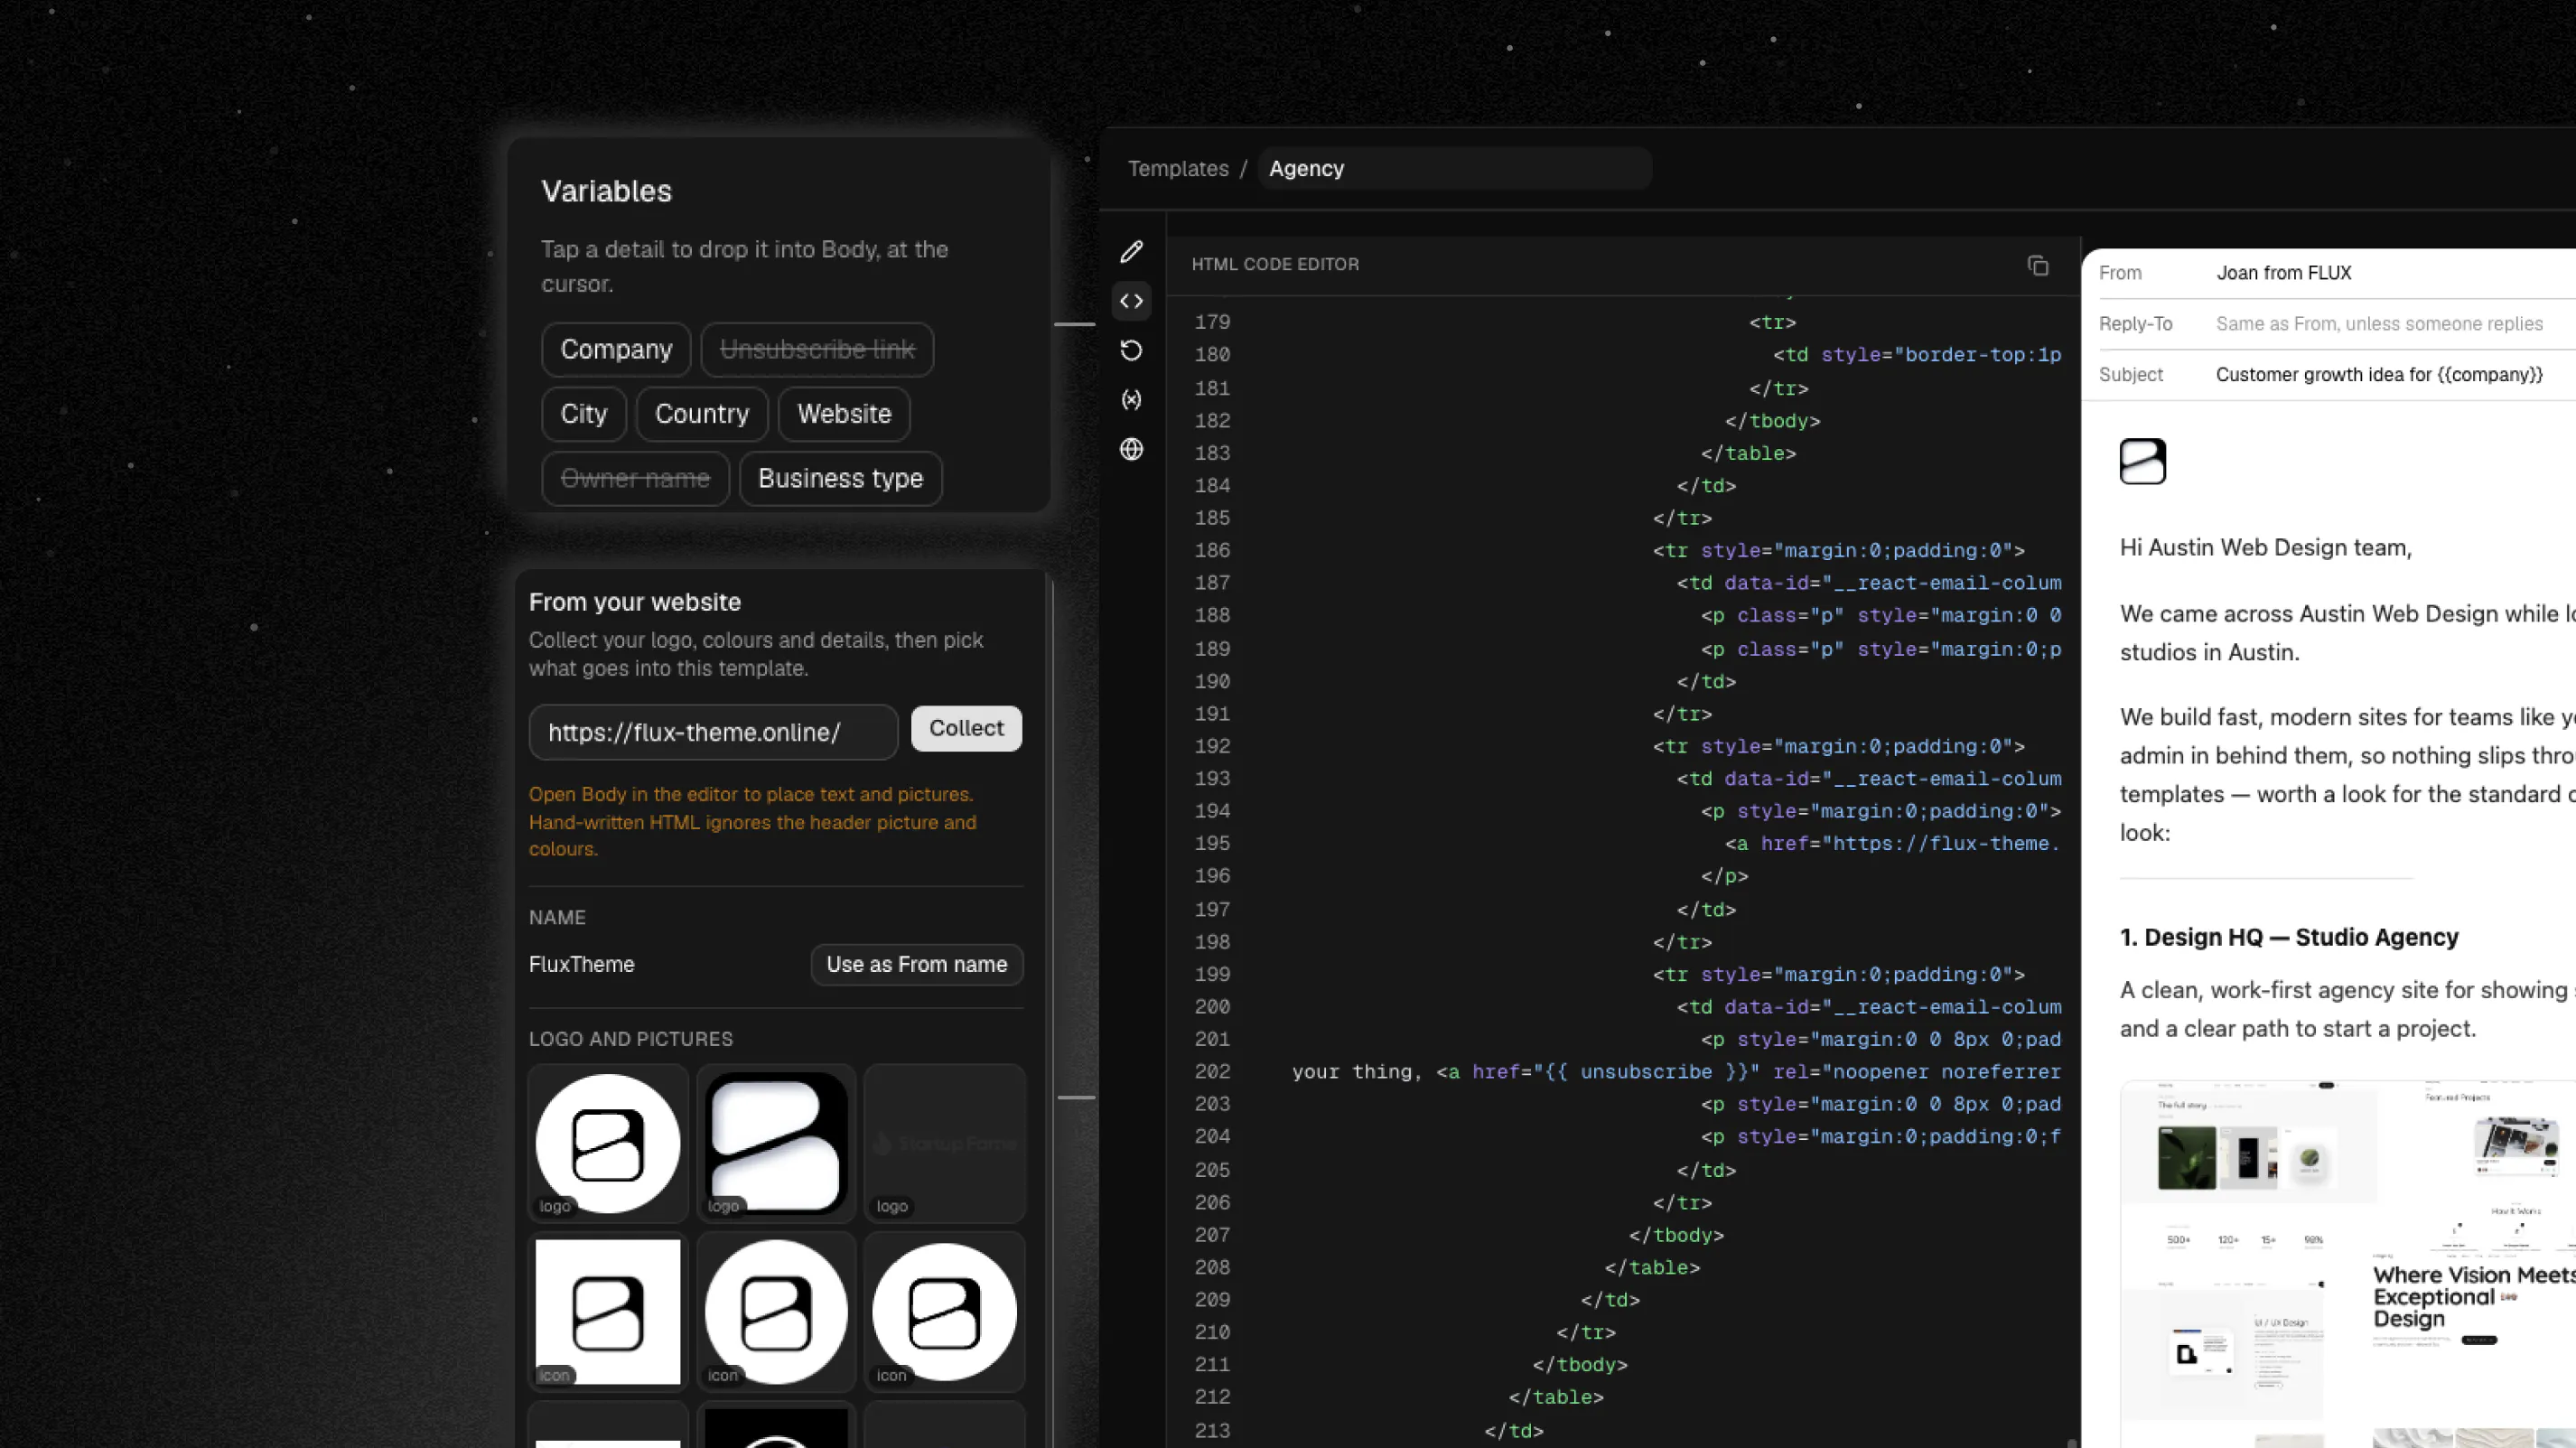Click the website URL input field
This screenshot has height=1448, width=2576.
tap(714, 732)
